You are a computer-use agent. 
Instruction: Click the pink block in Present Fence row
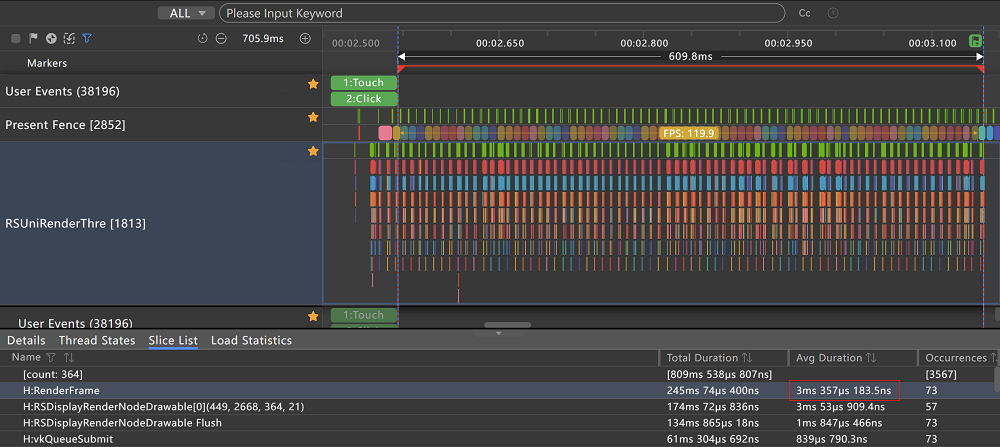click(385, 133)
